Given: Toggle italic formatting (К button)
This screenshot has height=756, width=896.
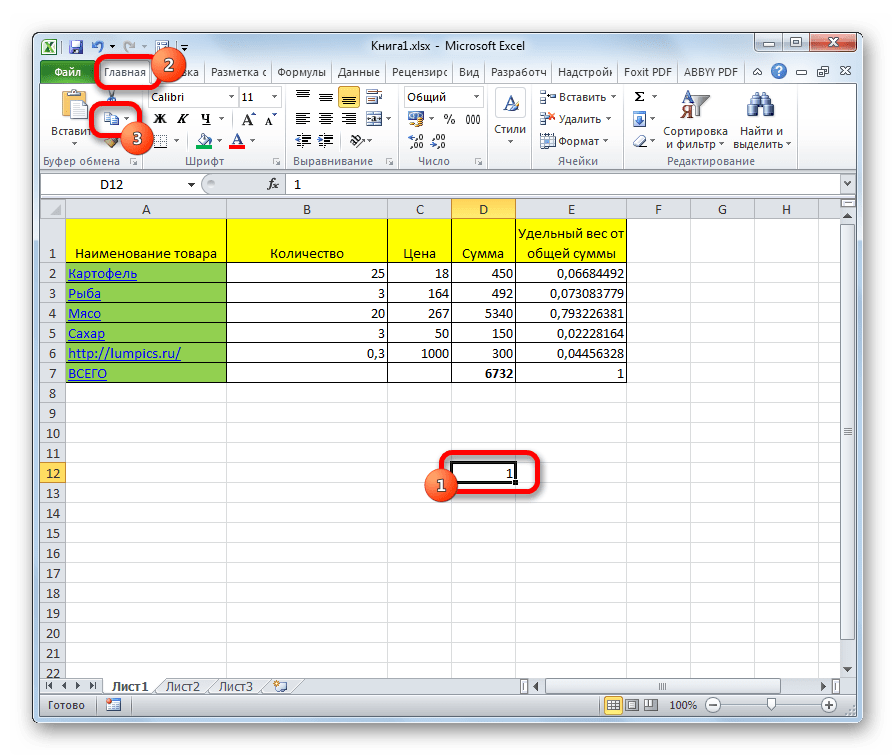Looking at the screenshot, I should click(179, 119).
